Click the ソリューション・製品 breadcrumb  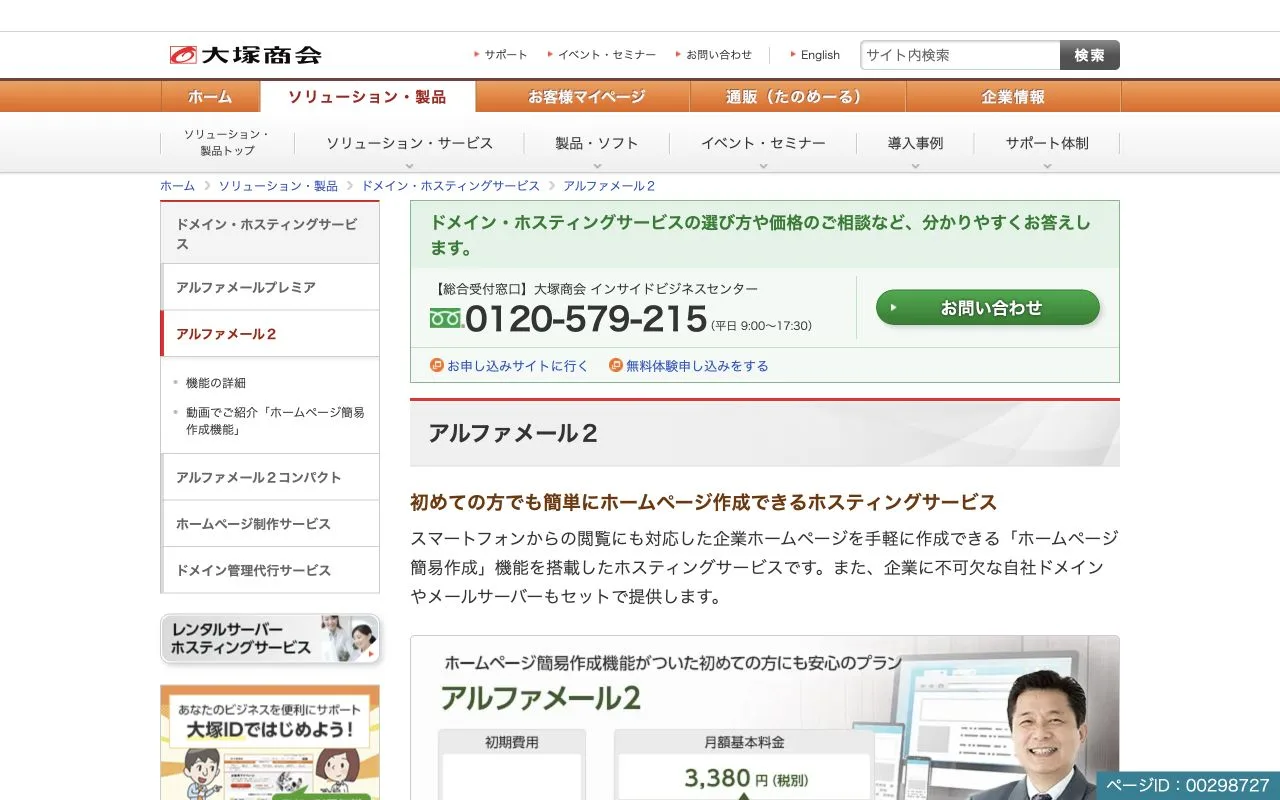click(278, 186)
